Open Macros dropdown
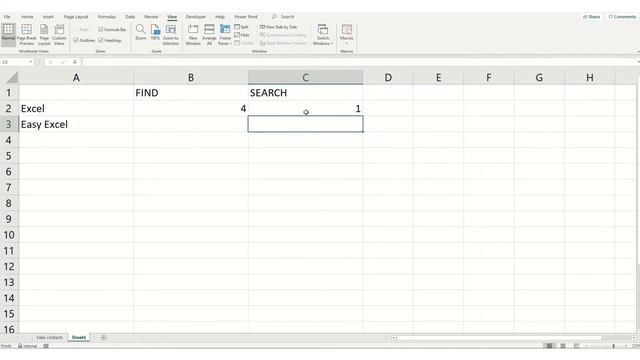 (x=347, y=34)
